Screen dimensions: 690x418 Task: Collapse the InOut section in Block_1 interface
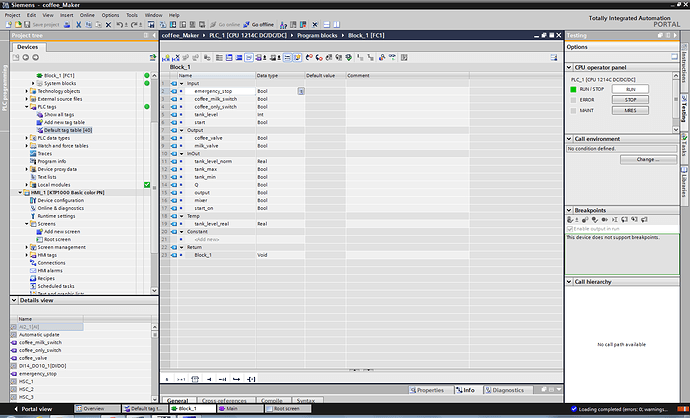coord(181,154)
